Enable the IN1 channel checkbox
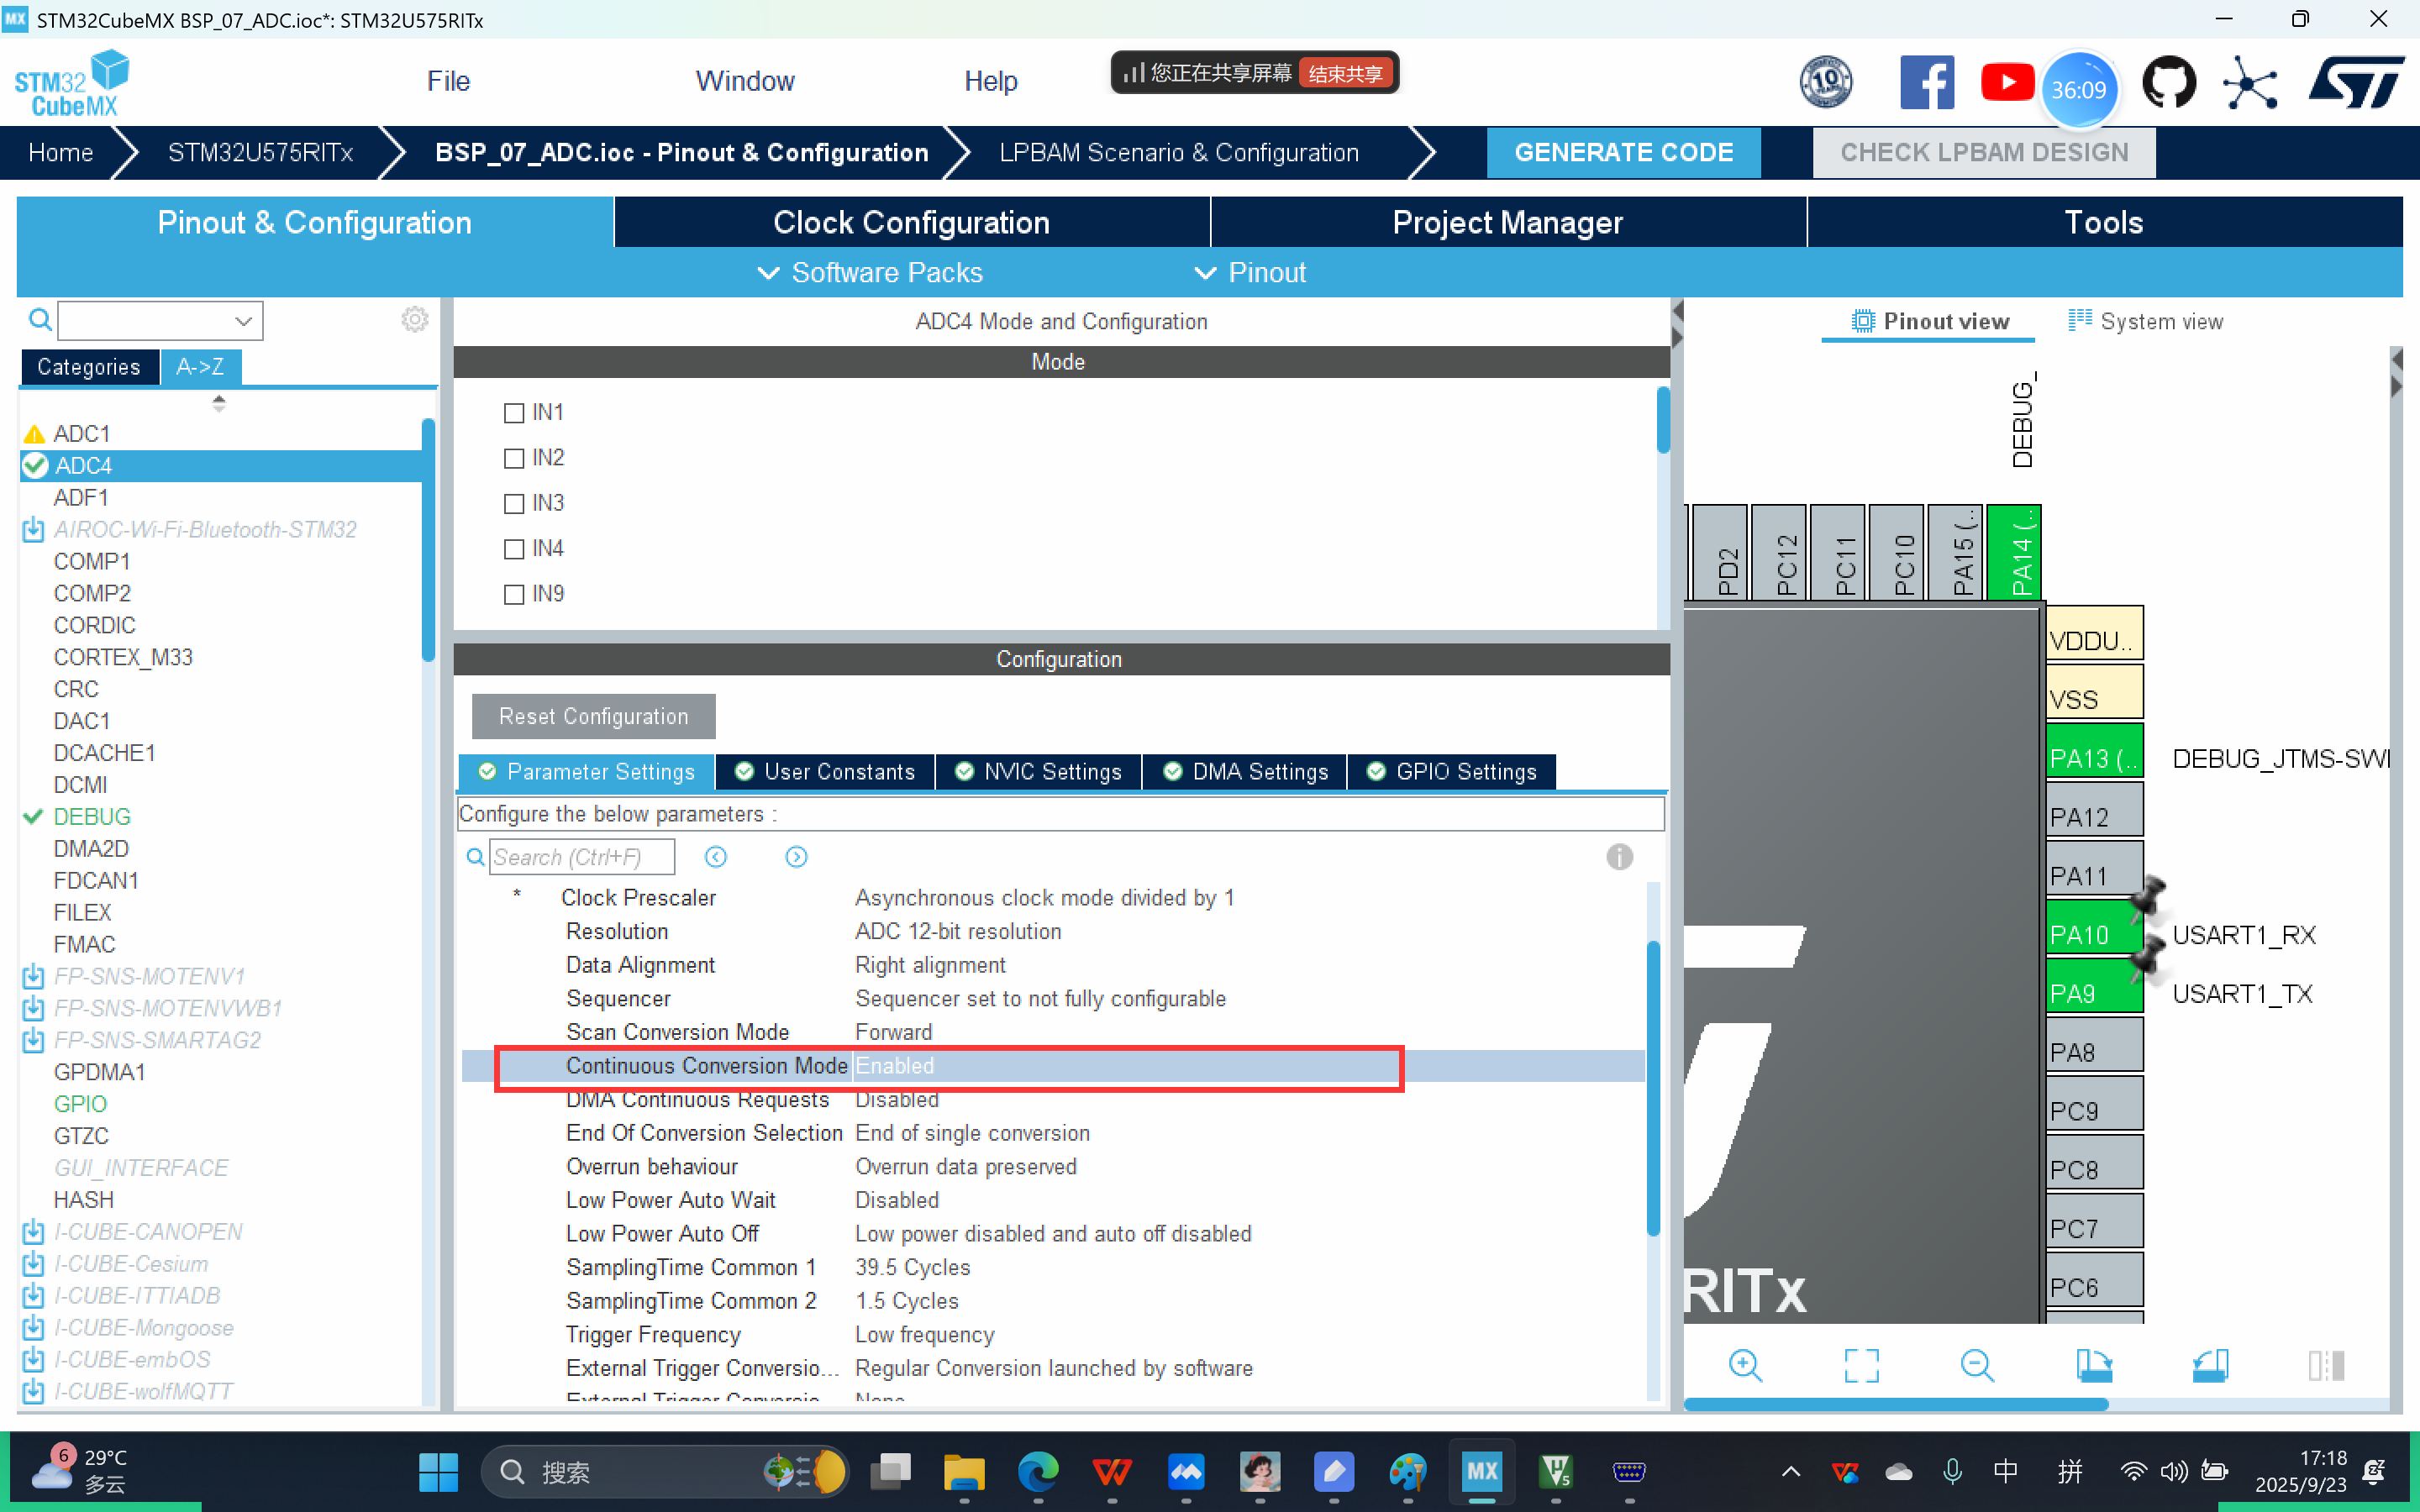This screenshot has height=1512, width=2420. point(514,413)
